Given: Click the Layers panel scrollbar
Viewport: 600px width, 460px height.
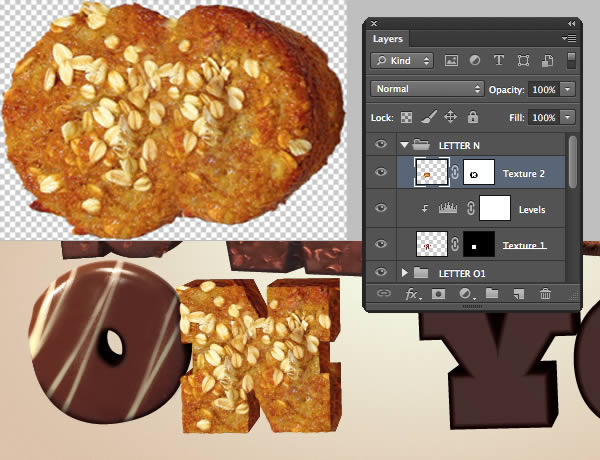Looking at the screenshot, I should pyautogui.click(x=572, y=162).
